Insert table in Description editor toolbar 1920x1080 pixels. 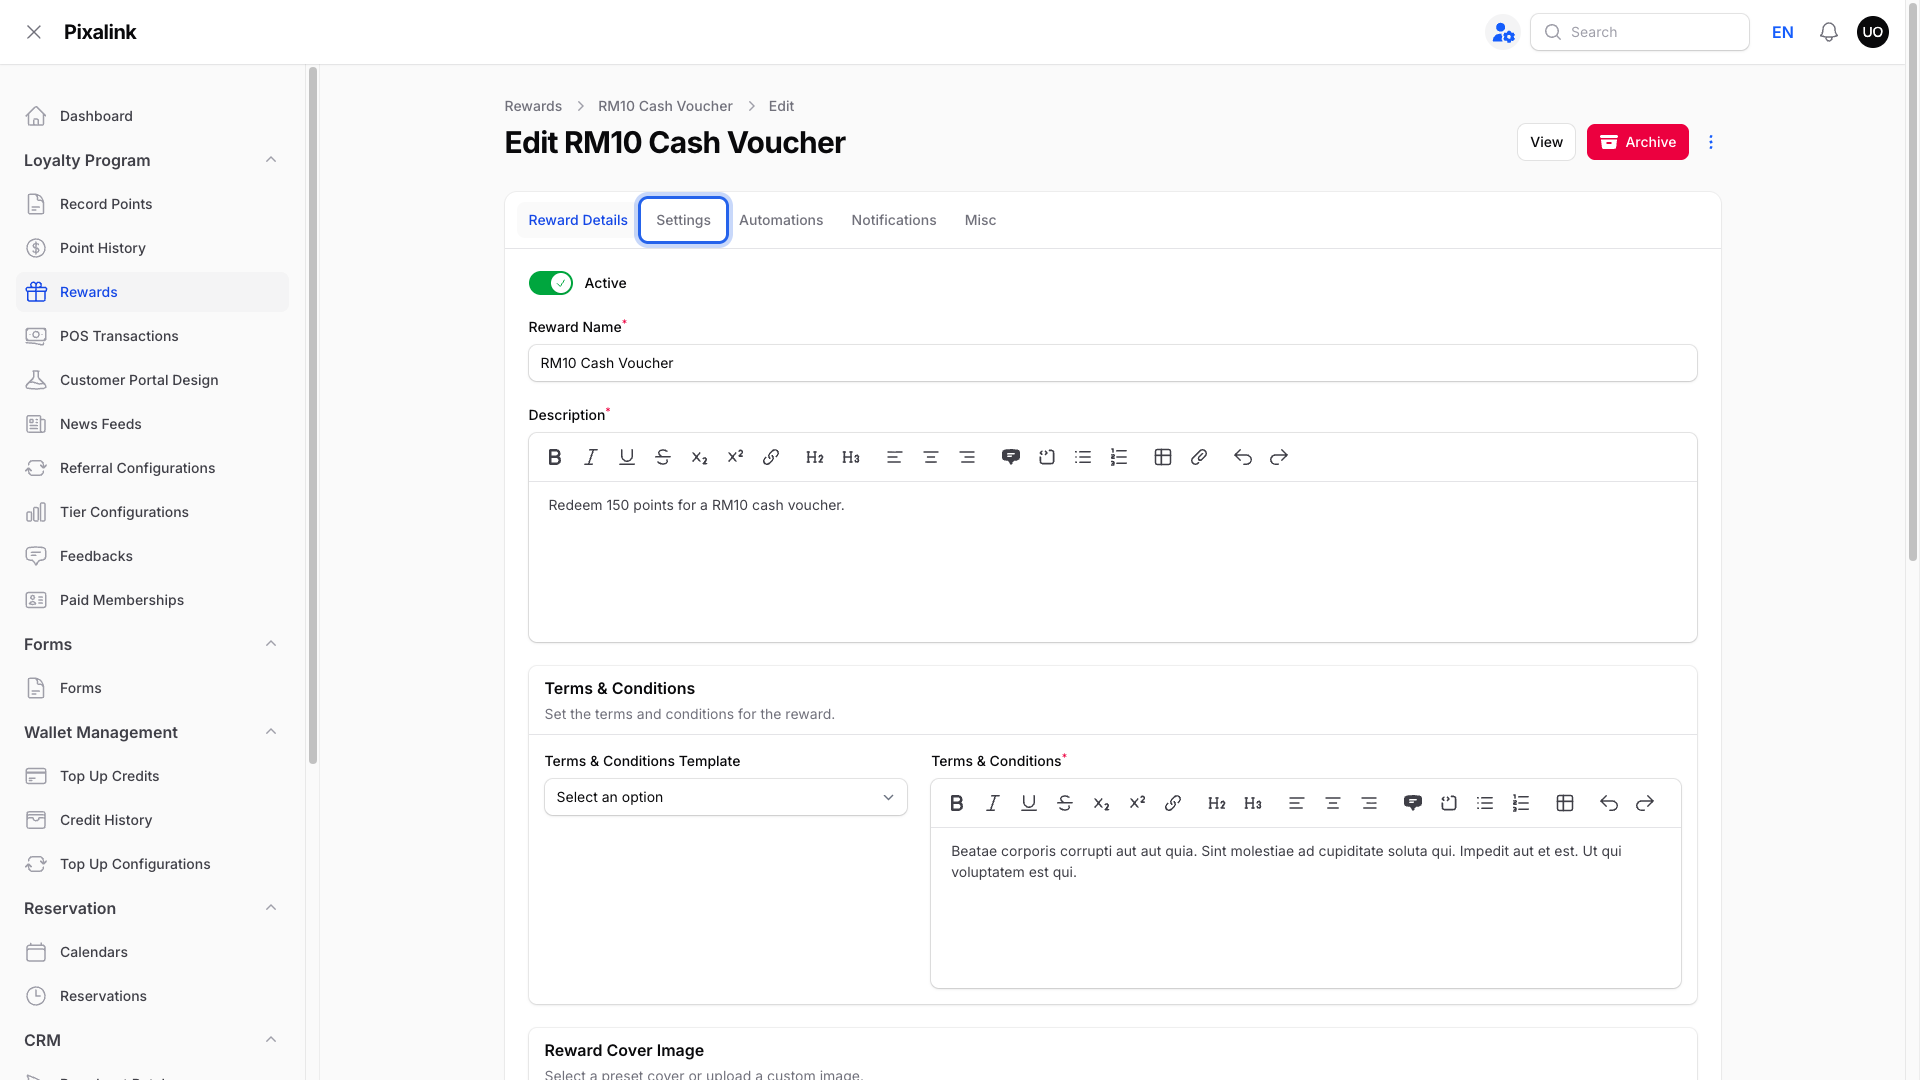[1163, 457]
